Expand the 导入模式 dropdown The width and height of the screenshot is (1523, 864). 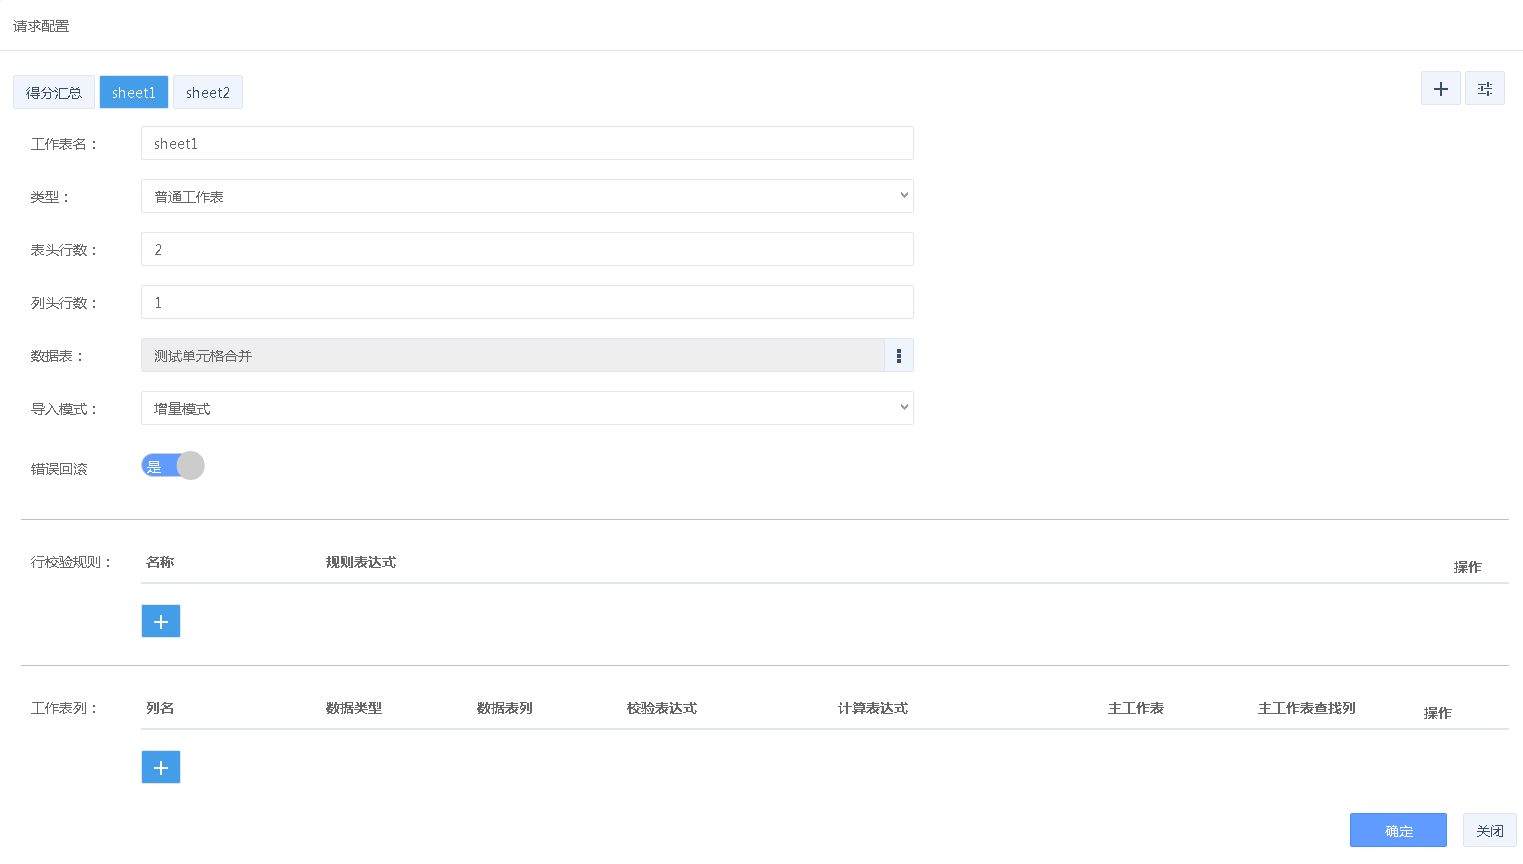pyautogui.click(x=526, y=408)
